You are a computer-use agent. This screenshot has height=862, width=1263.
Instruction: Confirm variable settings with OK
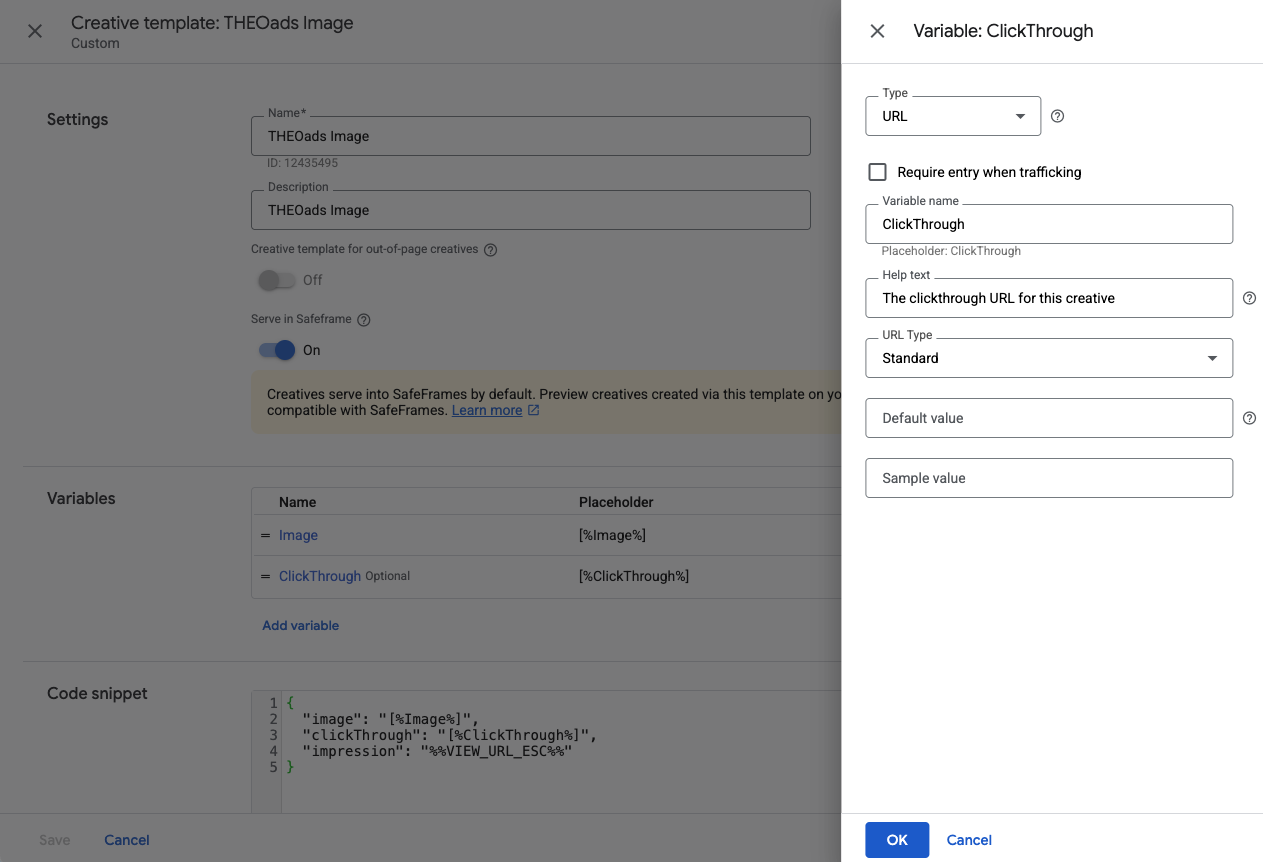[x=896, y=839]
